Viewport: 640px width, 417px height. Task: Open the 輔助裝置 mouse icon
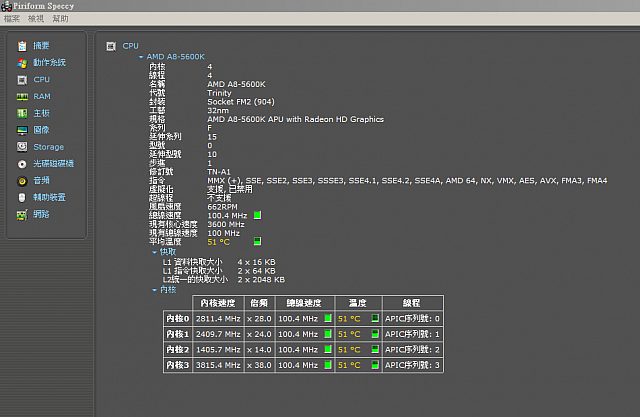click(x=22, y=197)
